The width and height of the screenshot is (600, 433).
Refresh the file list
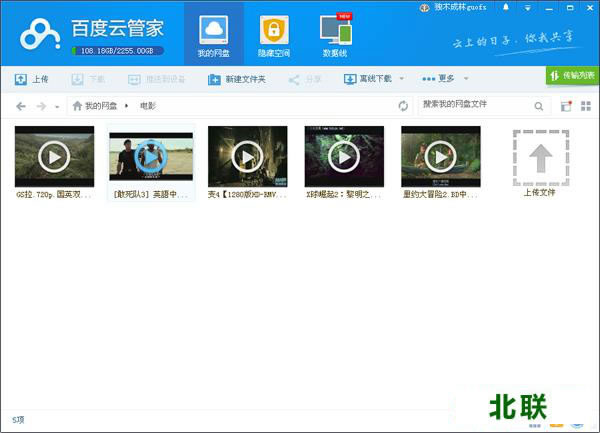[403, 106]
